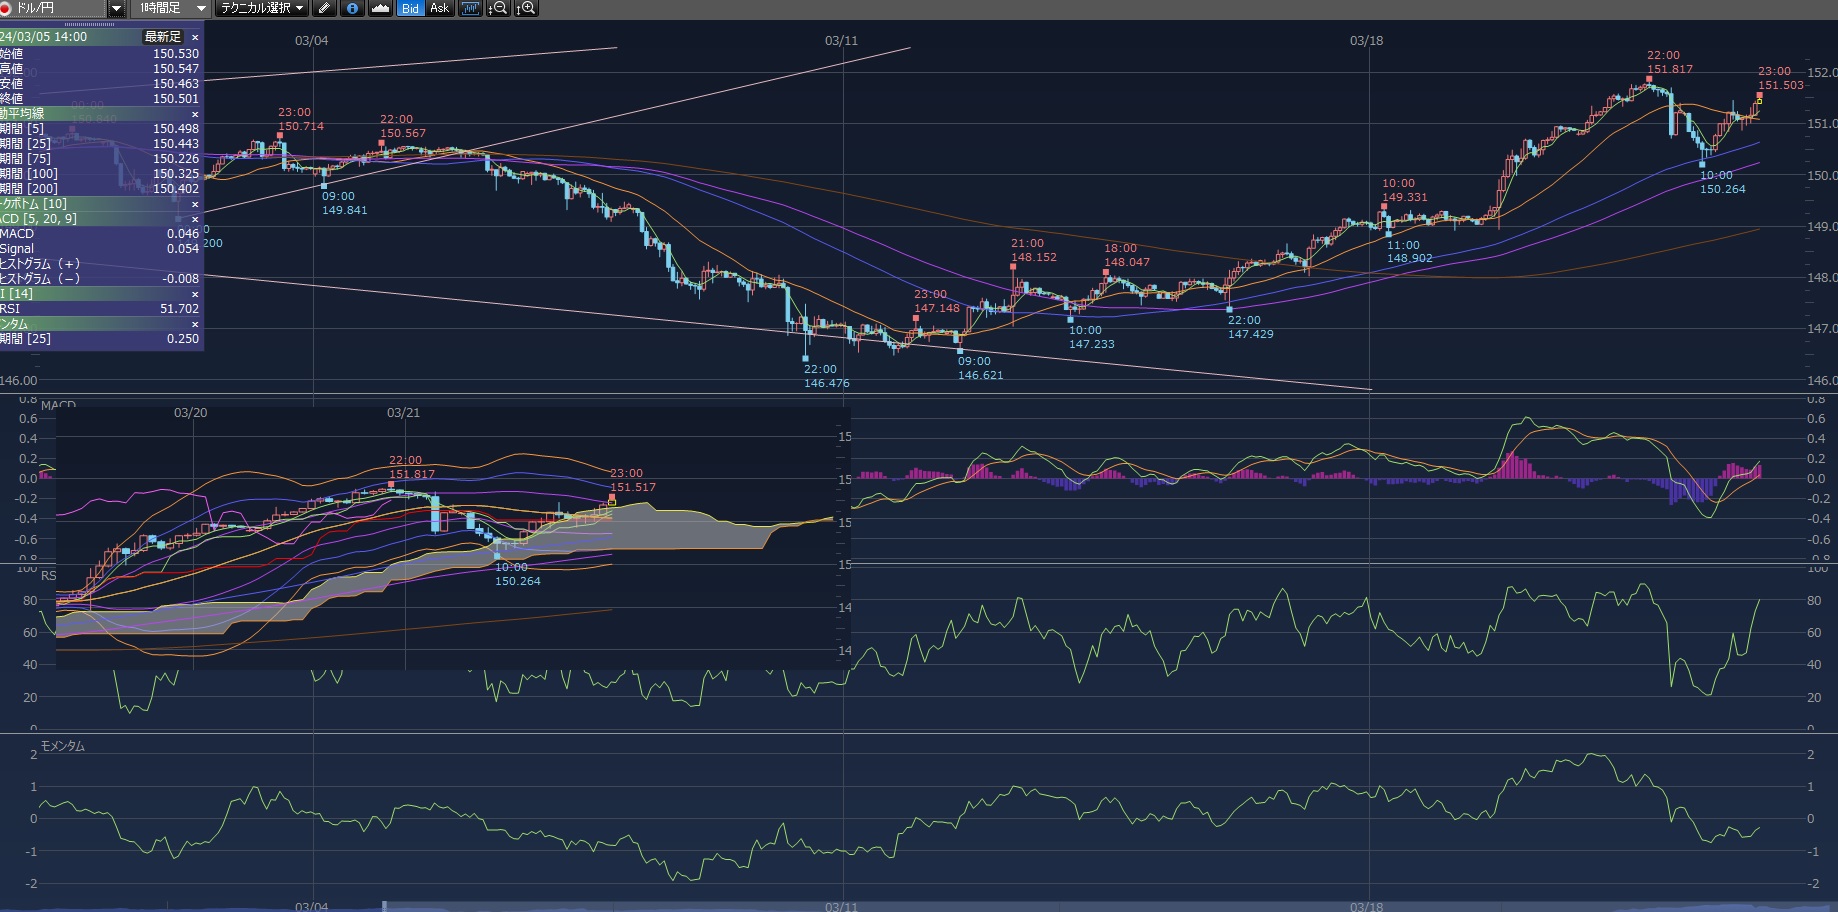1838x912 pixels.
Task: Open the テクニカル選択 dropdown menu
Action: click(299, 8)
